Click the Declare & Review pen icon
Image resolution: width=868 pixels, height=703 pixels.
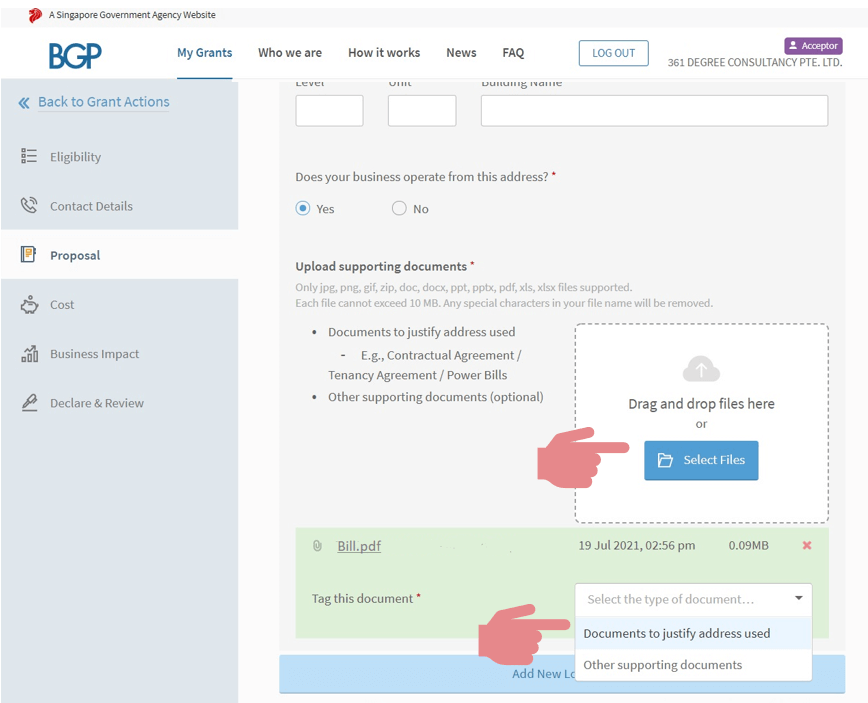pyautogui.click(x=29, y=403)
